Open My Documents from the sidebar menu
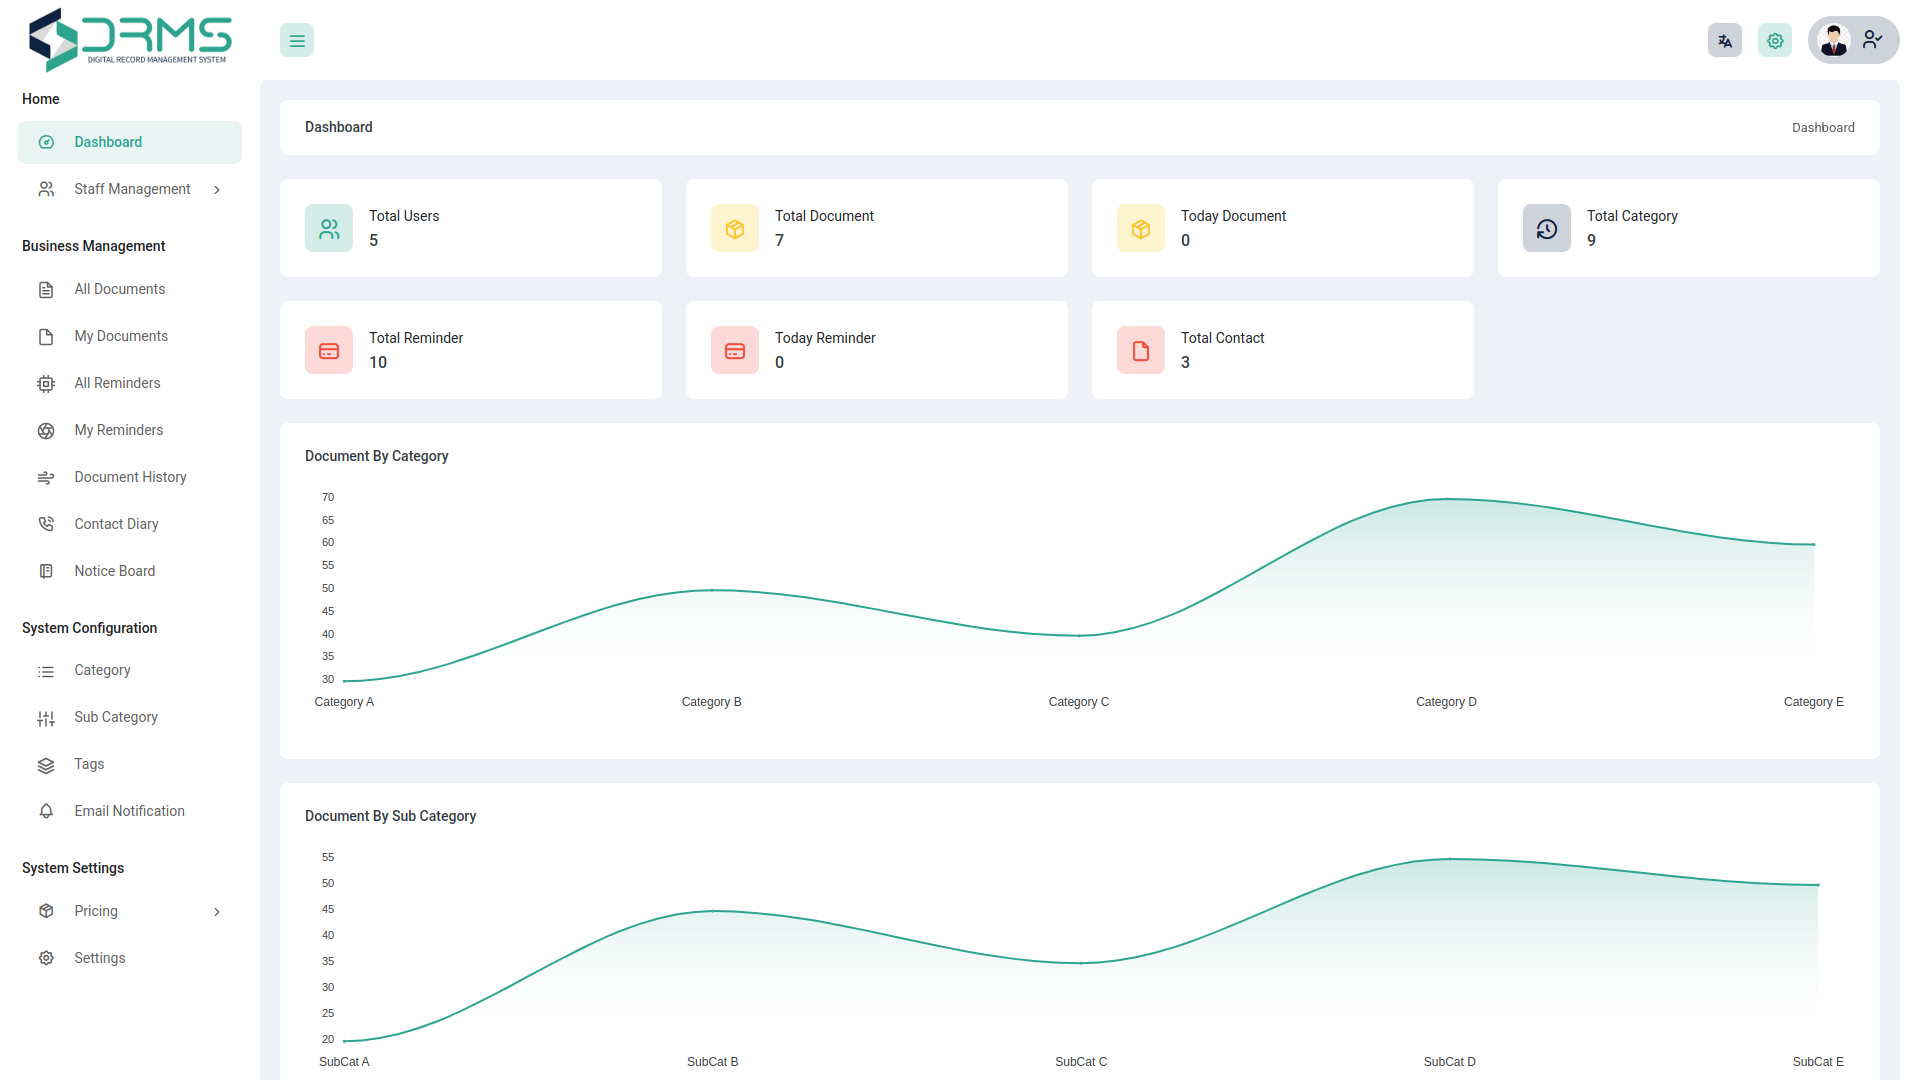 point(120,336)
